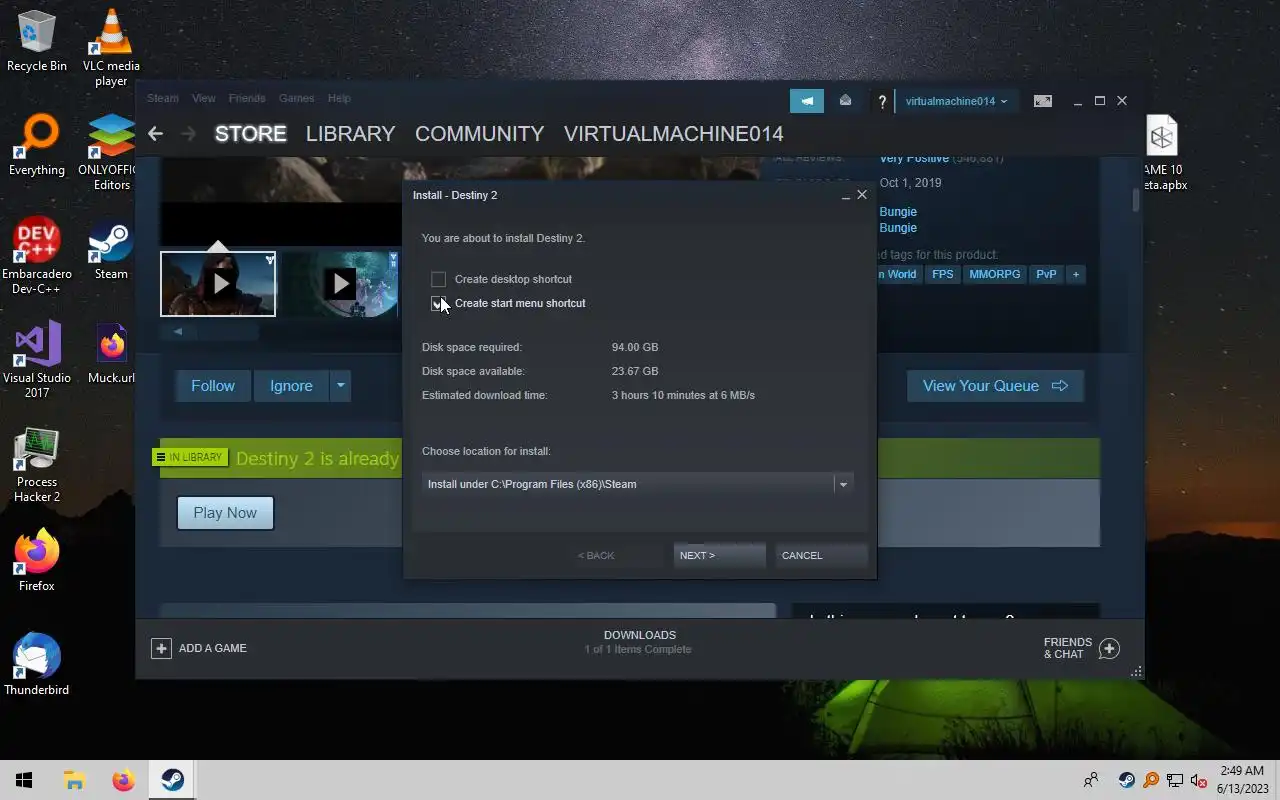The image size is (1280, 800).
Task: Launch Visual Studio 2017 desktop icon
Action: point(37,360)
